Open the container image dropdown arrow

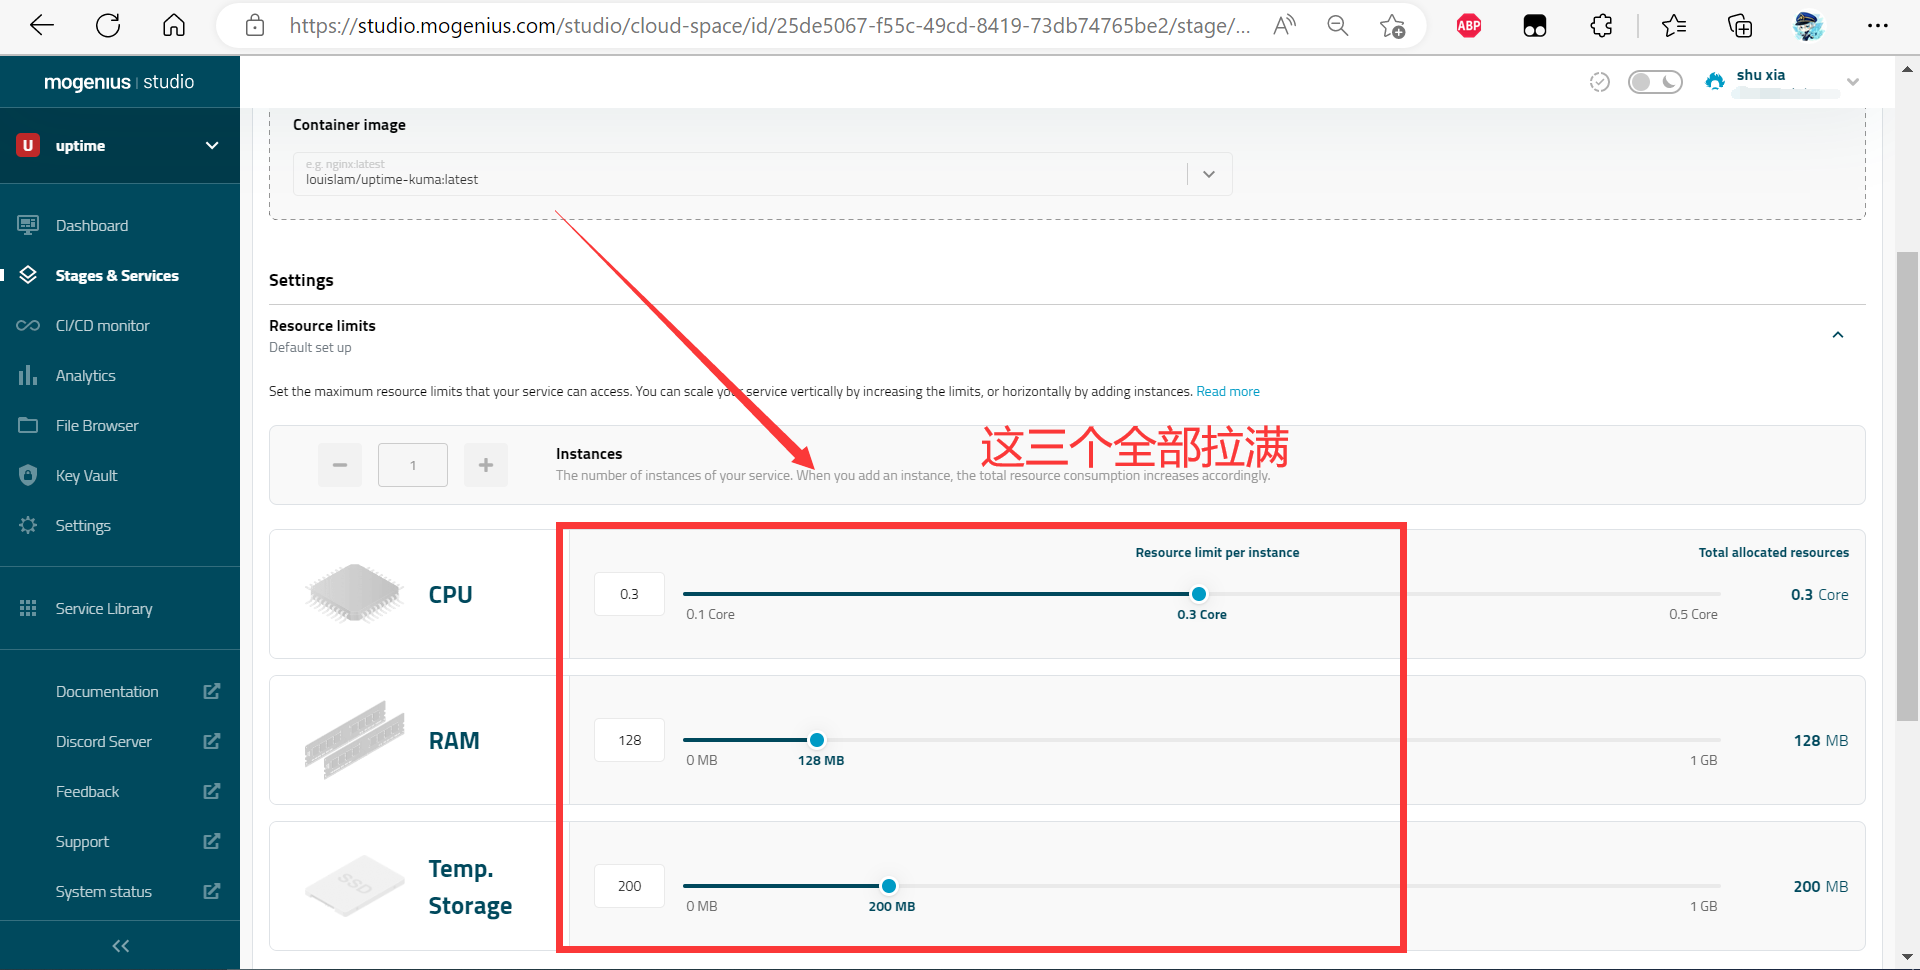(1209, 174)
